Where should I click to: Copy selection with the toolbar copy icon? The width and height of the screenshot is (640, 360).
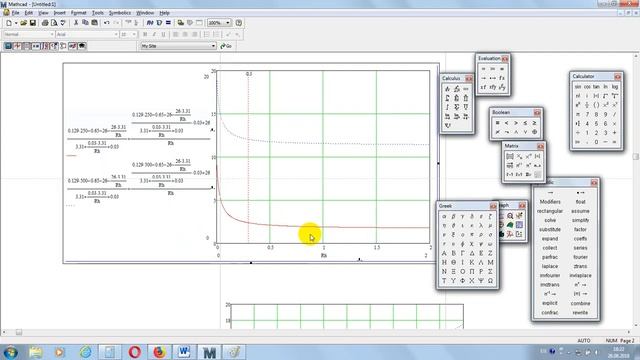point(85,23)
